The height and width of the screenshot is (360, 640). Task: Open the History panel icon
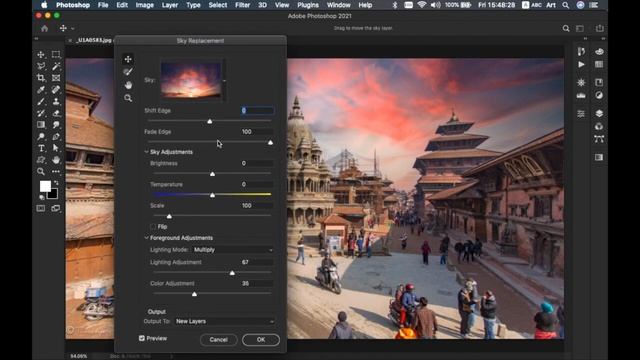tap(581, 51)
